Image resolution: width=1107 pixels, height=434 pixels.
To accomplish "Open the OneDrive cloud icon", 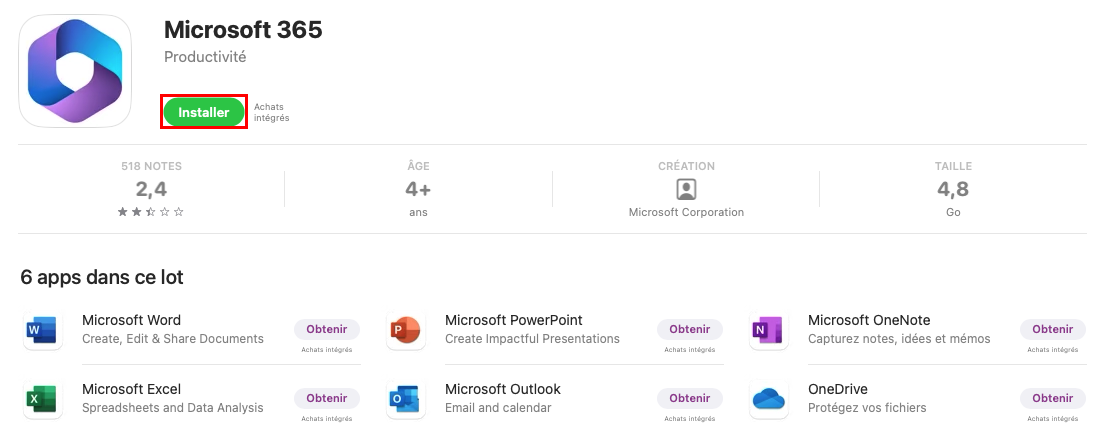I will [768, 399].
